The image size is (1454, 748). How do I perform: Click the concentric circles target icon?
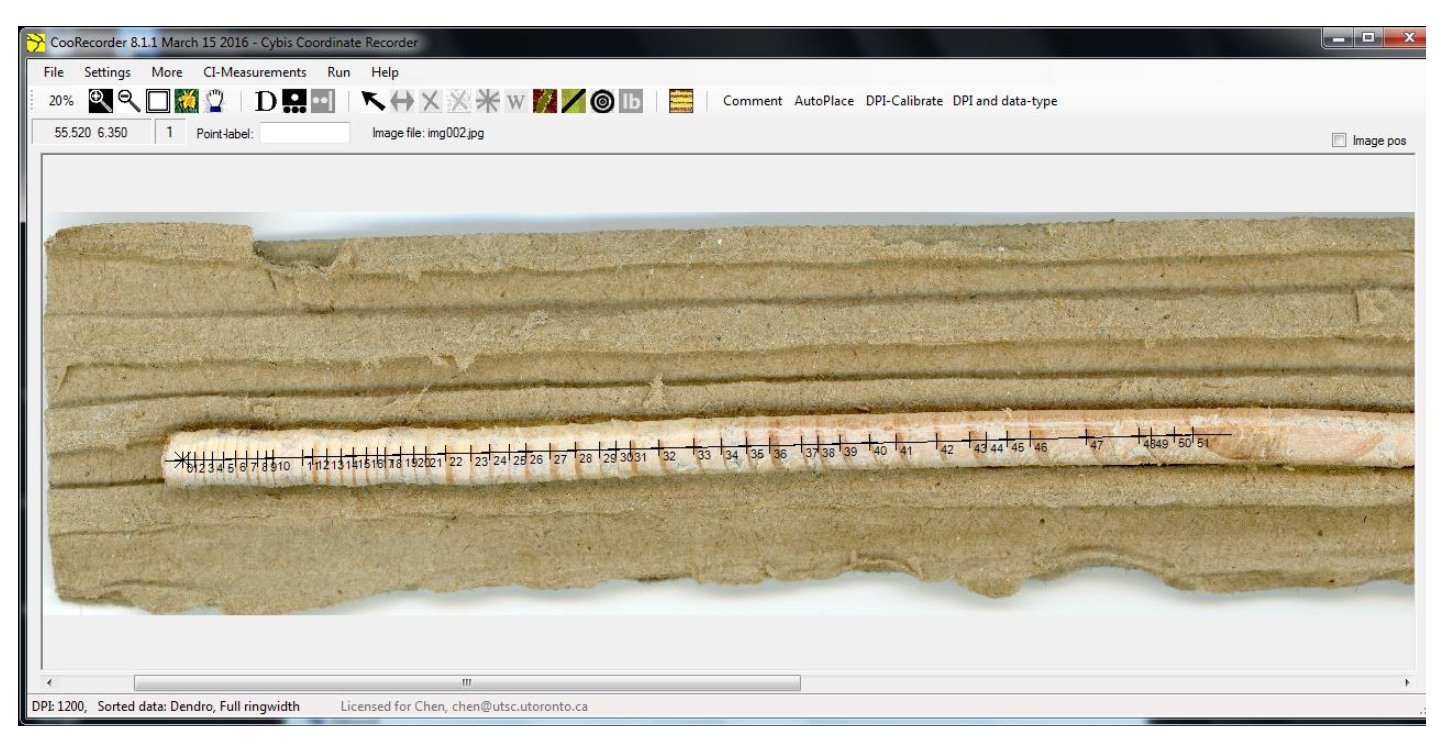tap(602, 101)
